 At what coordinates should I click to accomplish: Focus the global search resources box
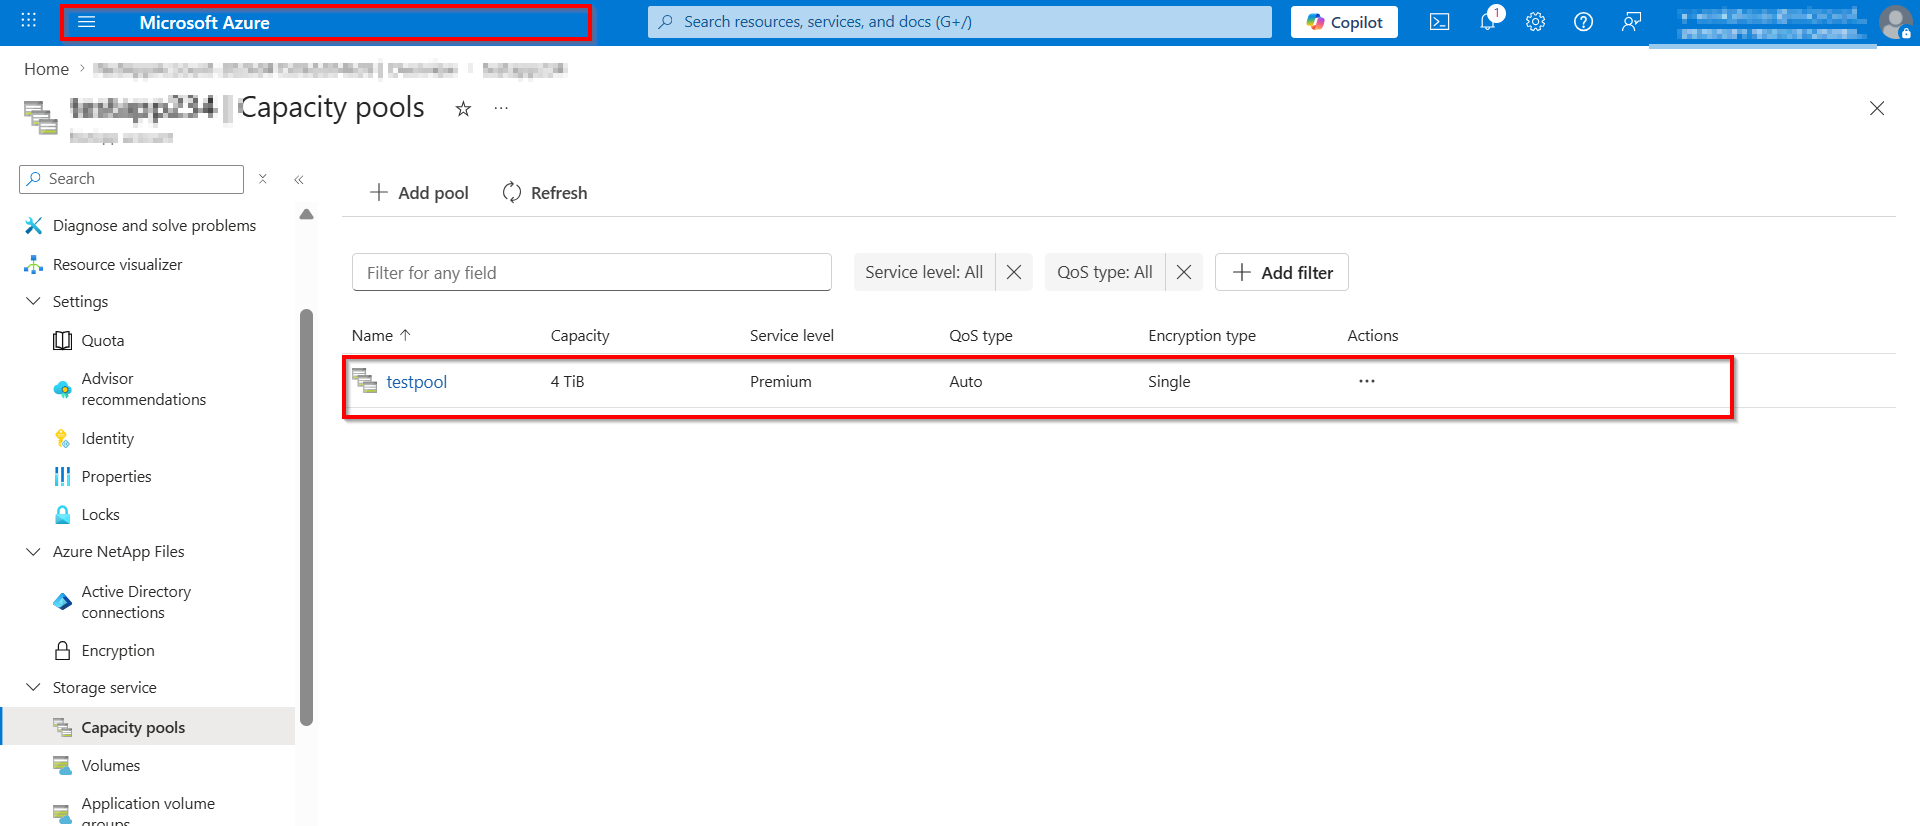[960, 22]
